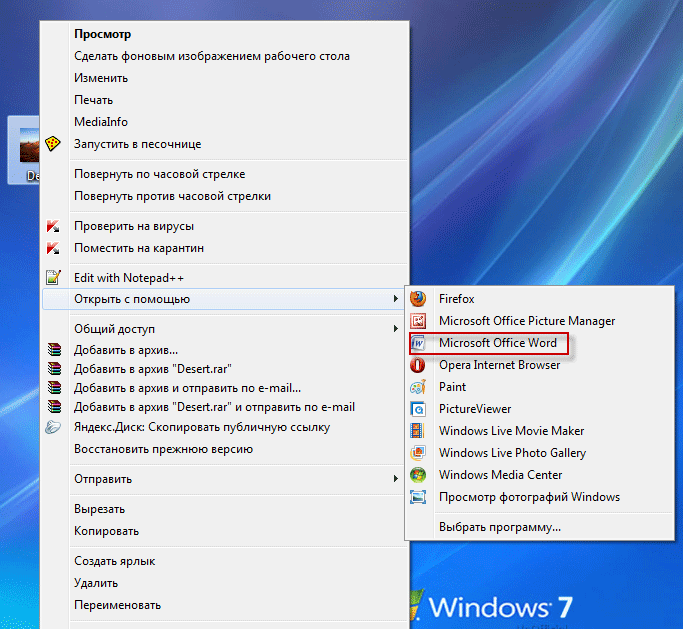Click WinRAR icon beside "Desert.rar" и отправить по e-mail
683x629 pixels.
pyautogui.click(x=54, y=407)
